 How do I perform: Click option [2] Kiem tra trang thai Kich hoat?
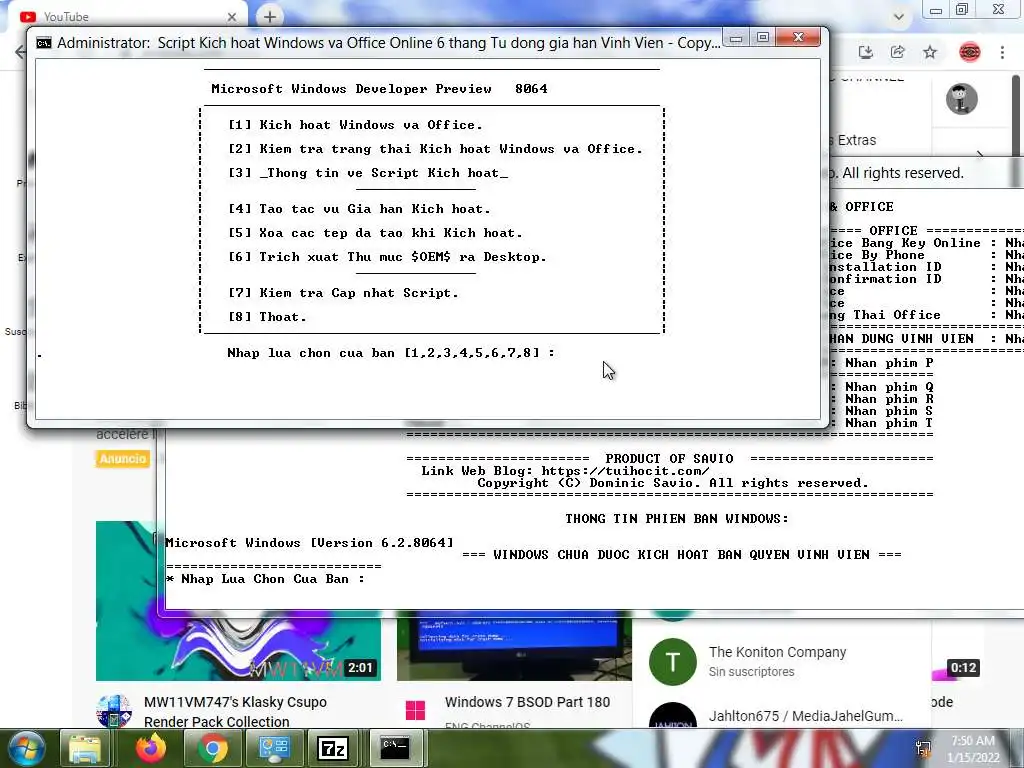[435, 149]
